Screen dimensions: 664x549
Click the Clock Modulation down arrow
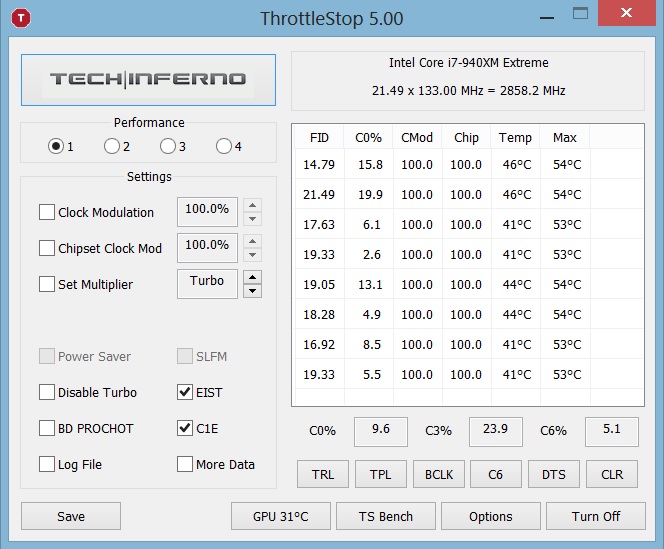tap(252, 219)
